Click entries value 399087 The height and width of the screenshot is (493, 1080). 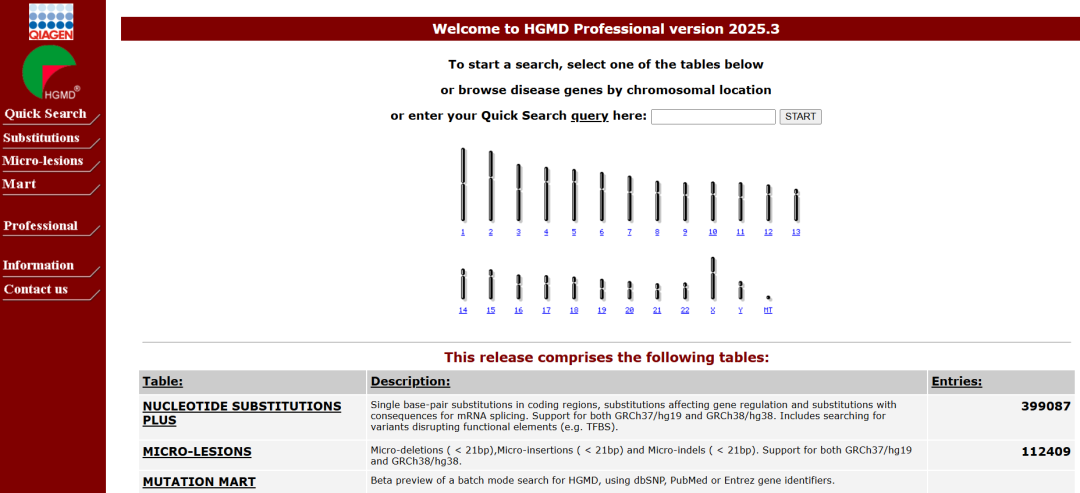pos(1046,406)
